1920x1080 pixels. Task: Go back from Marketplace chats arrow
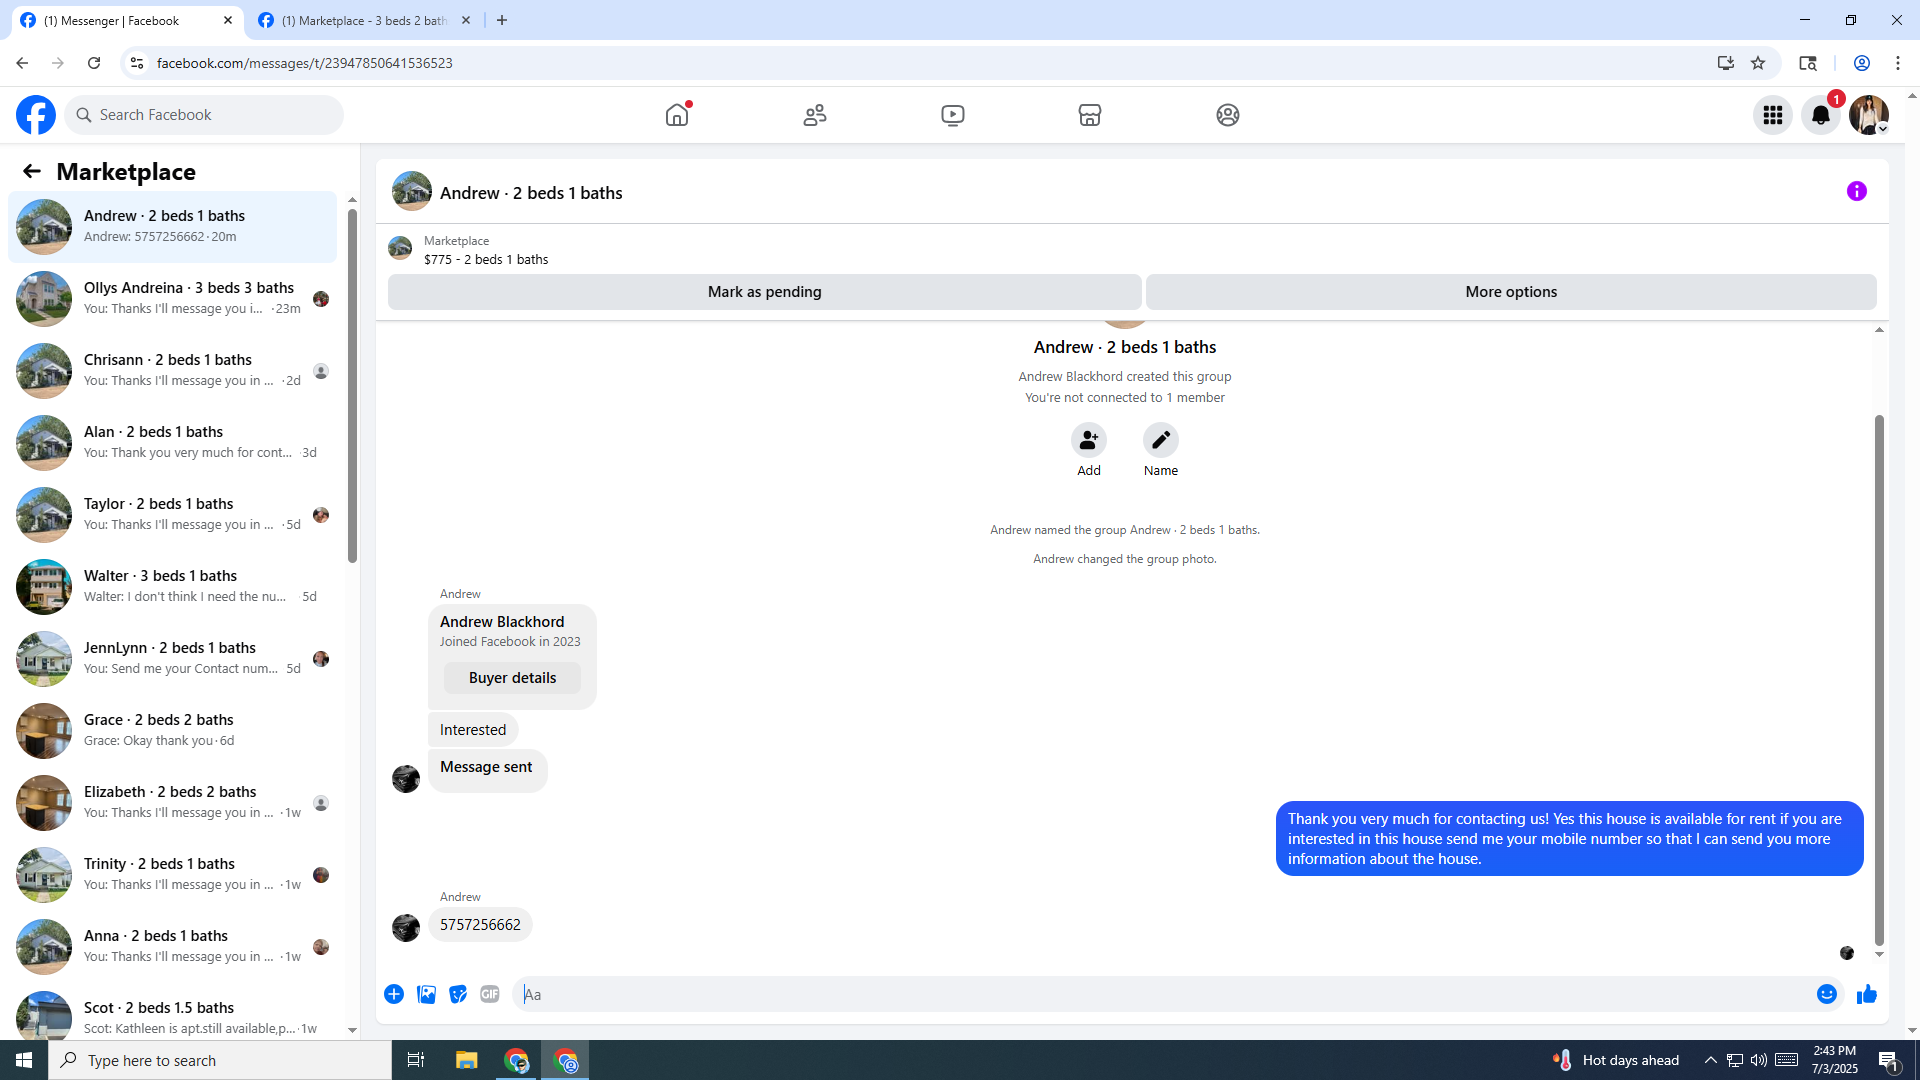pyautogui.click(x=32, y=171)
